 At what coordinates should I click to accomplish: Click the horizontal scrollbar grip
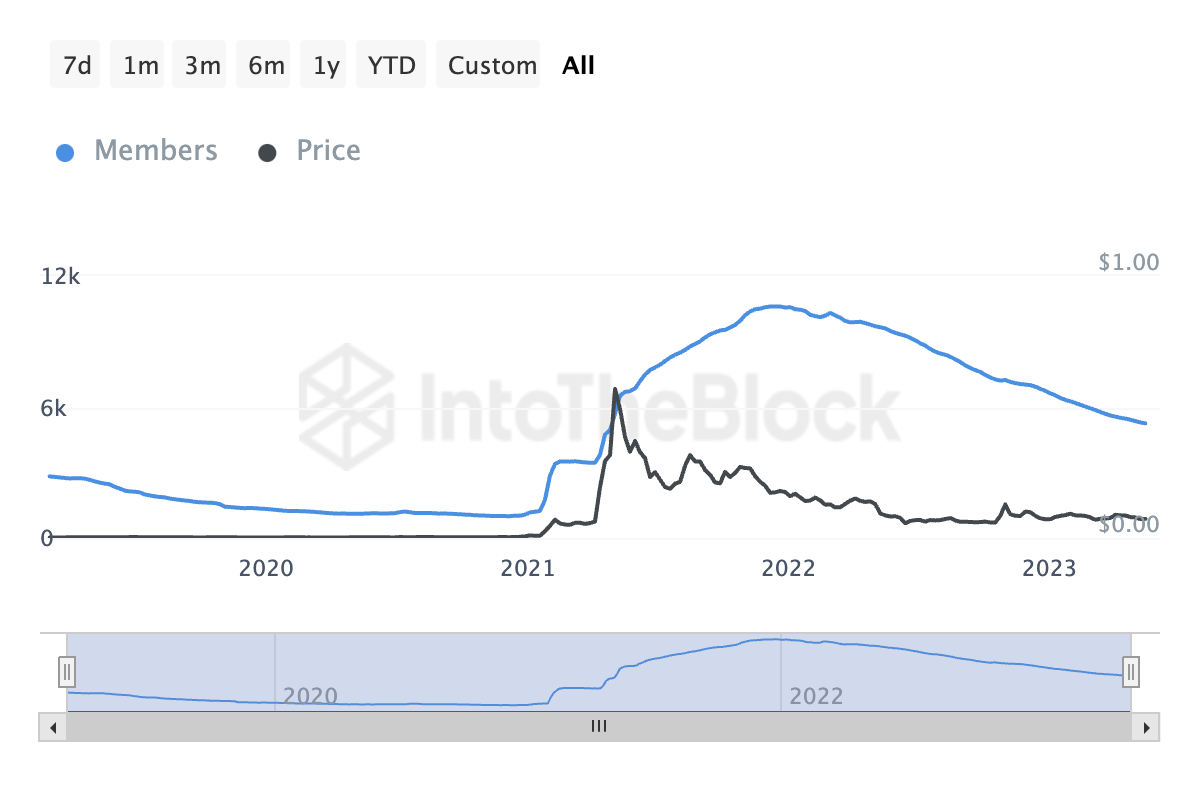pyautogui.click(x=599, y=727)
